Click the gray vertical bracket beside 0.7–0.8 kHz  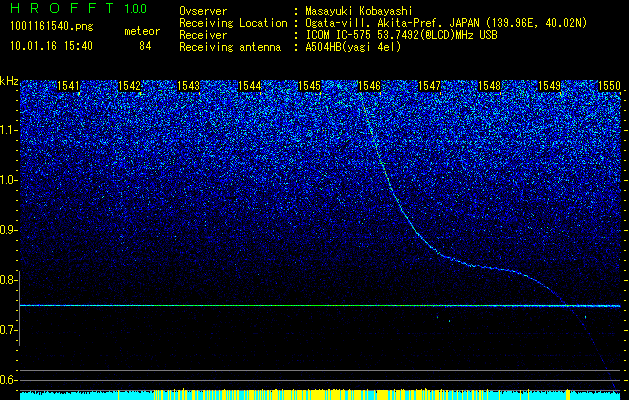(x=19, y=308)
